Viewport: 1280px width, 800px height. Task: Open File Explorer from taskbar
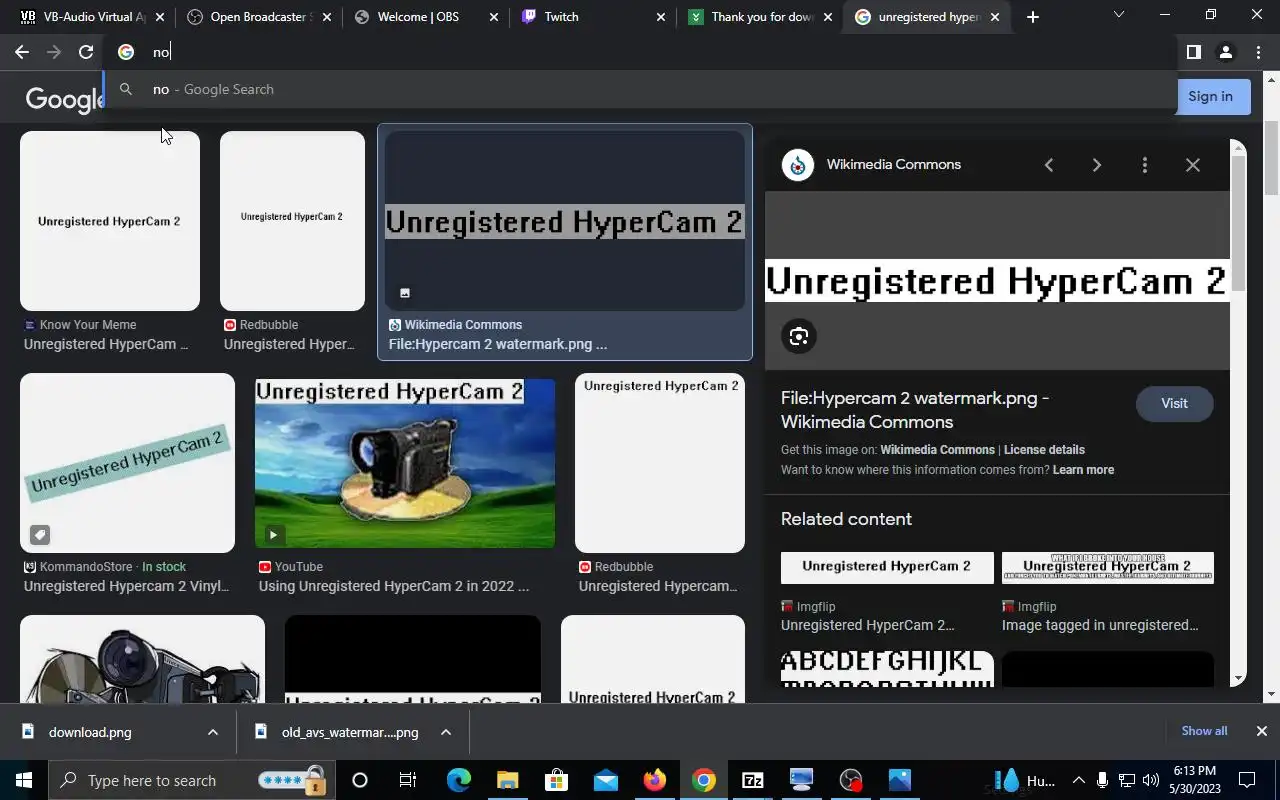click(x=507, y=780)
